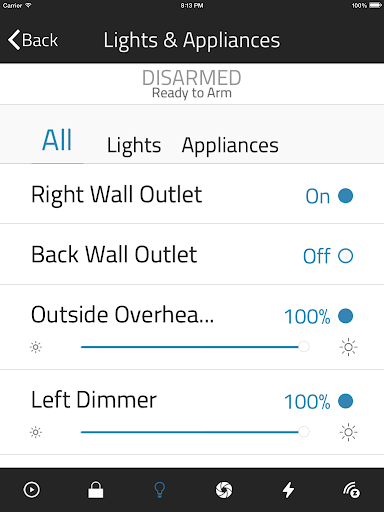
Task: Click the bright sun icon for Outside Overhead
Action: point(348,347)
